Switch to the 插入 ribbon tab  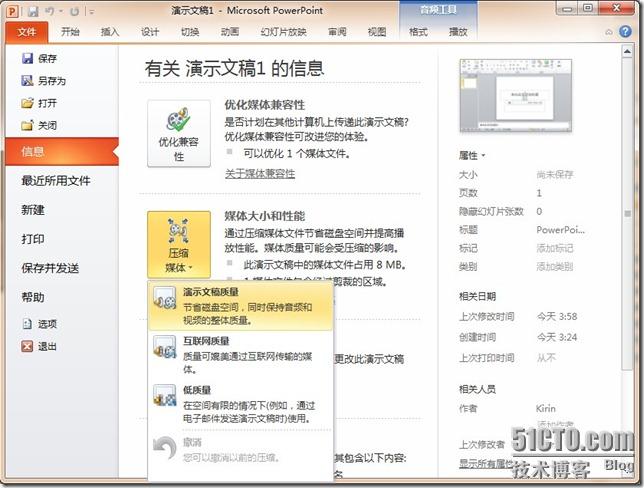tap(110, 32)
